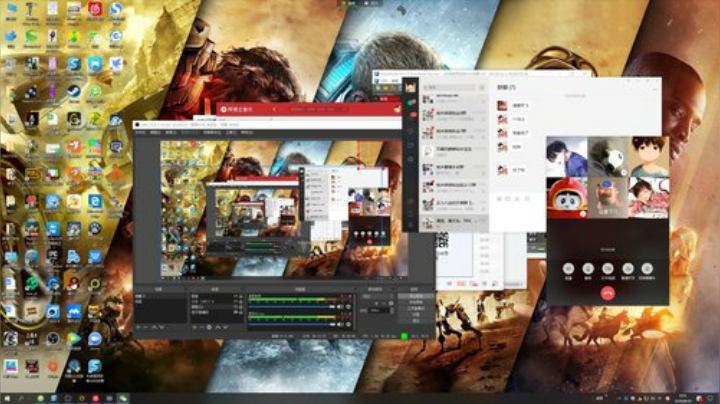
Task: Open the Edit menu in OBS
Action: coord(156,133)
